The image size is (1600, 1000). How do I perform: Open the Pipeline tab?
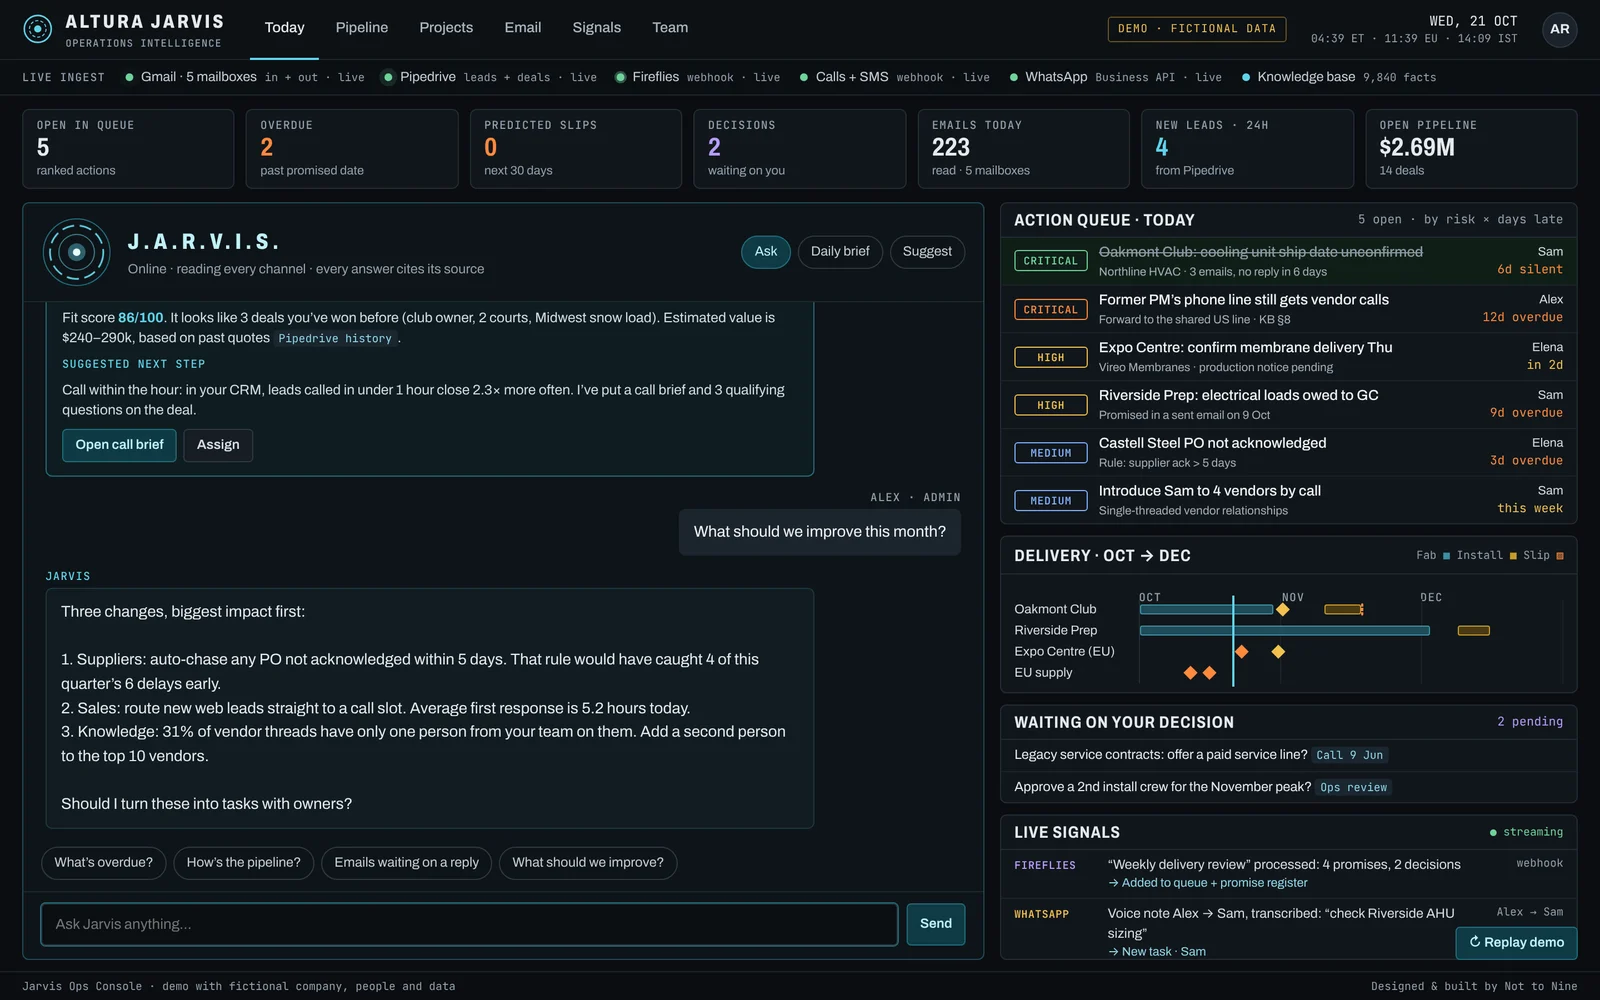[361, 28]
